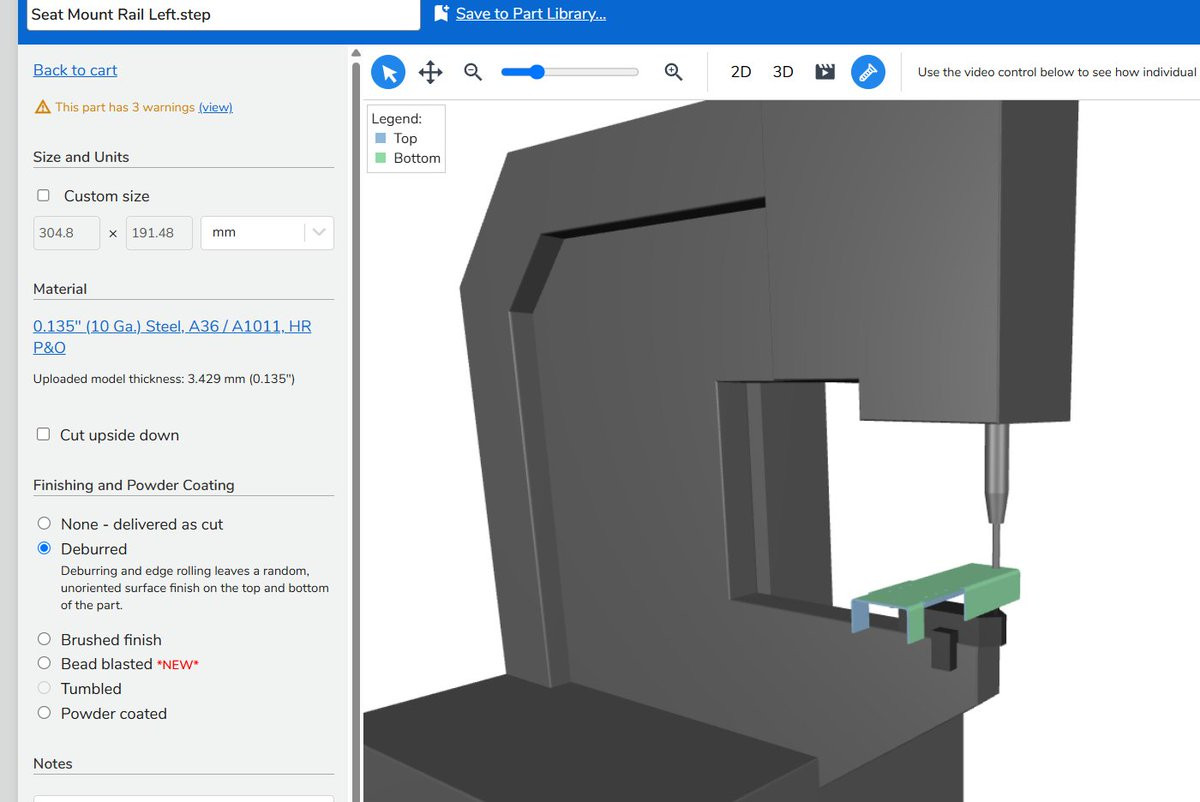Open the mm units dropdown
Viewport: 1200px width, 802px height.
(267, 232)
